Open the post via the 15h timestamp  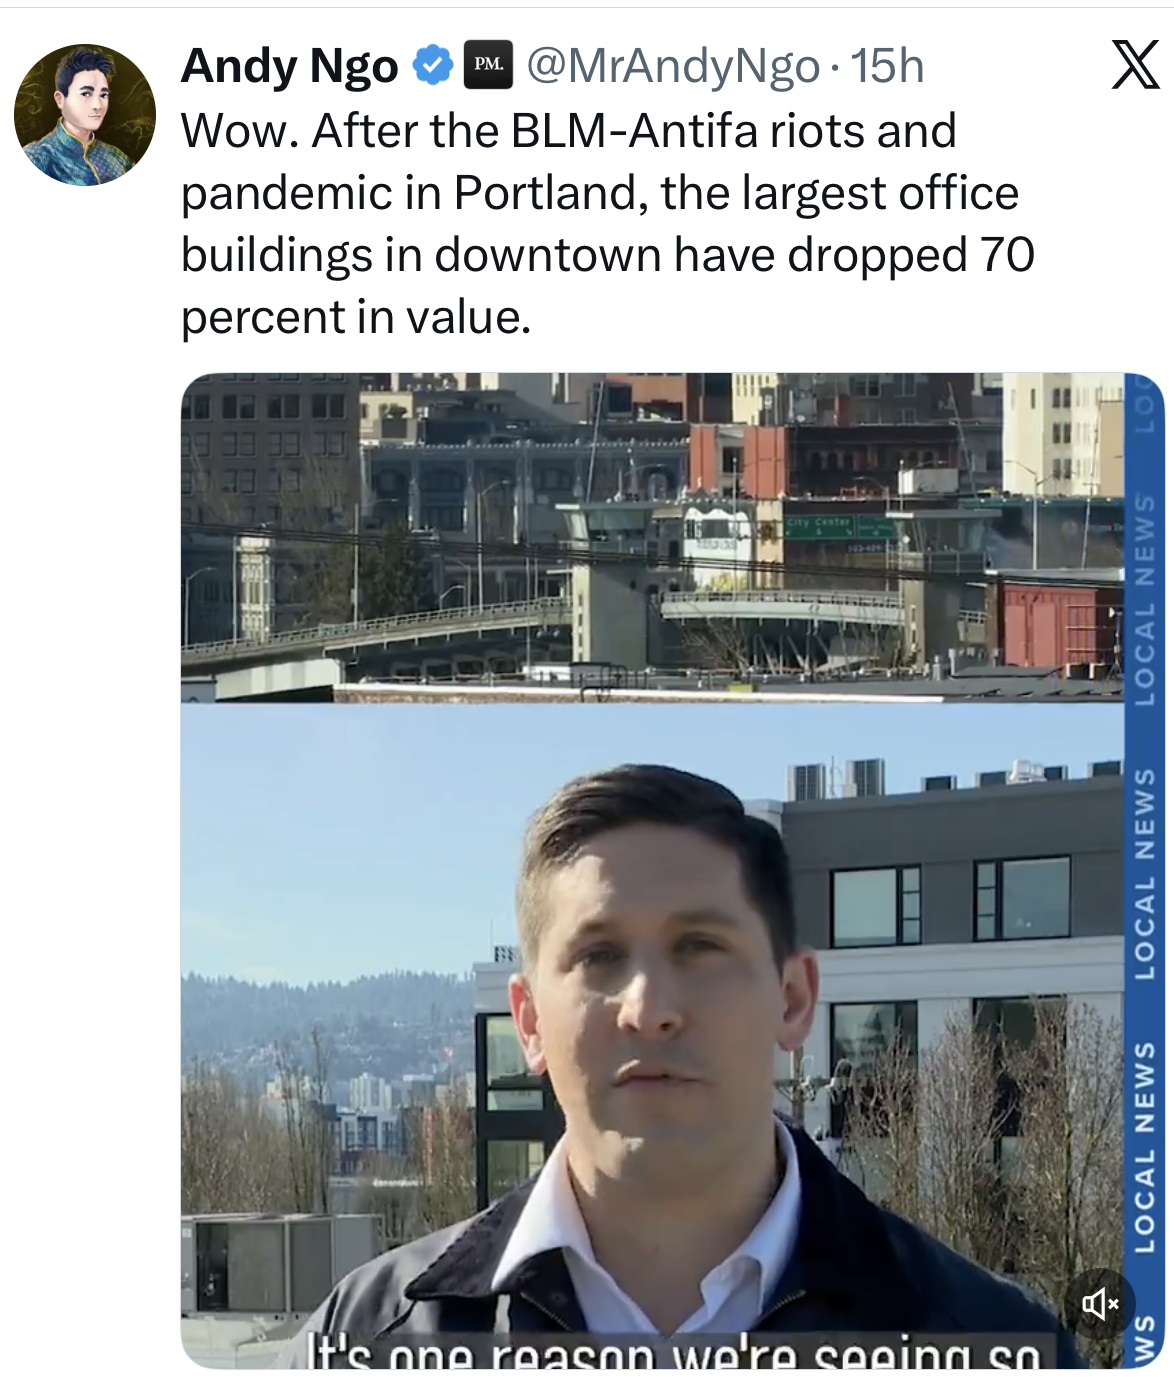(x=887, y=66)
